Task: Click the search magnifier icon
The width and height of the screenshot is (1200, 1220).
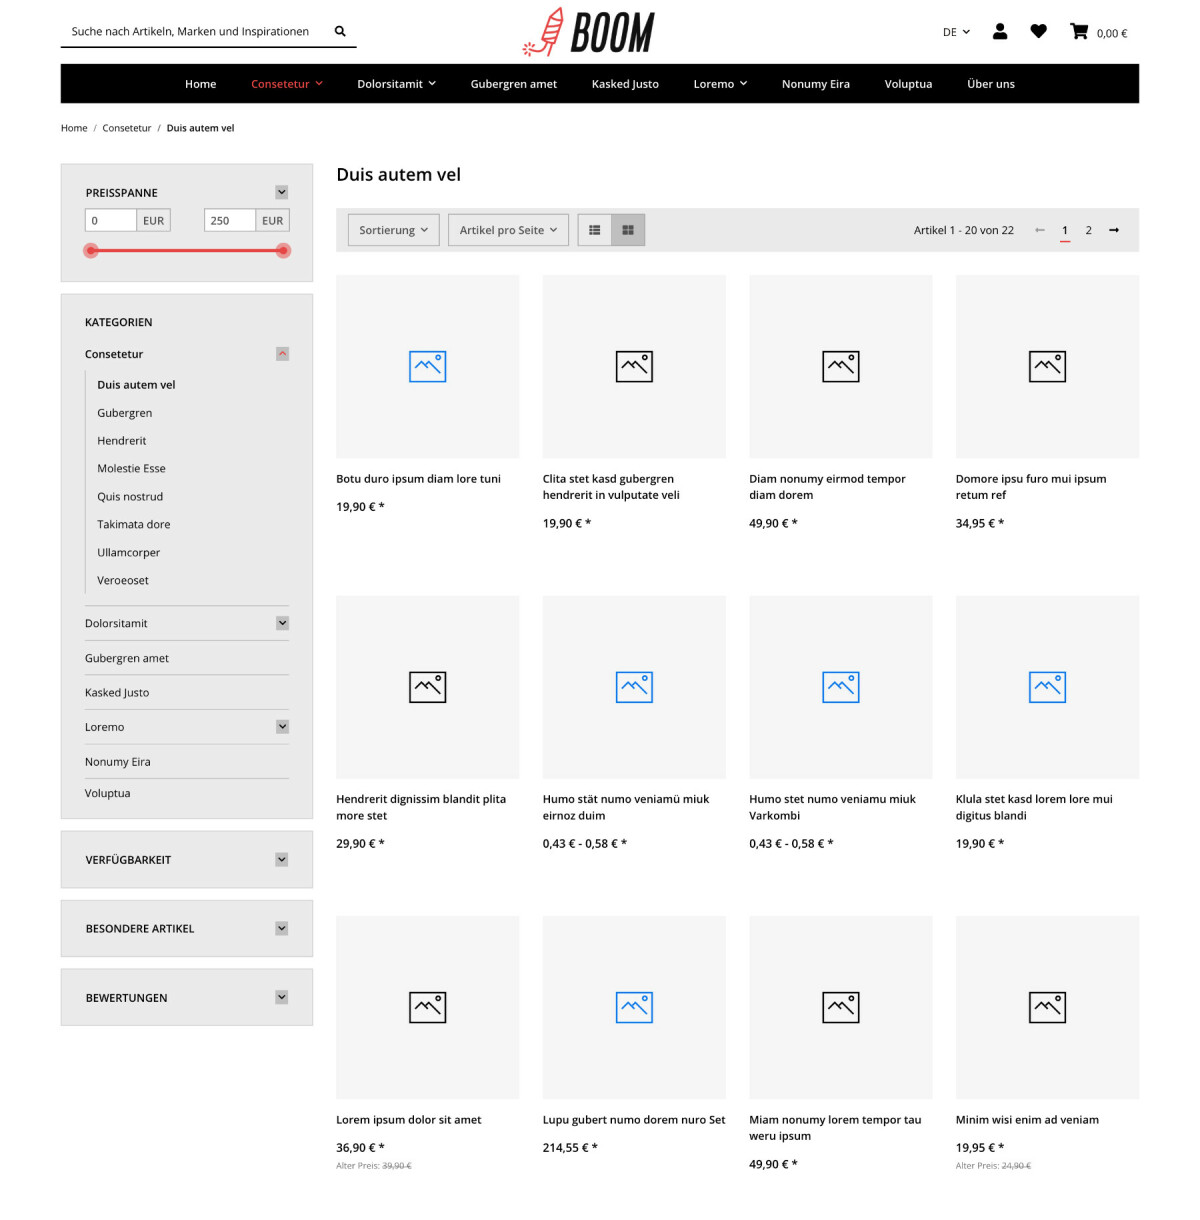Action: click(340, 31)
